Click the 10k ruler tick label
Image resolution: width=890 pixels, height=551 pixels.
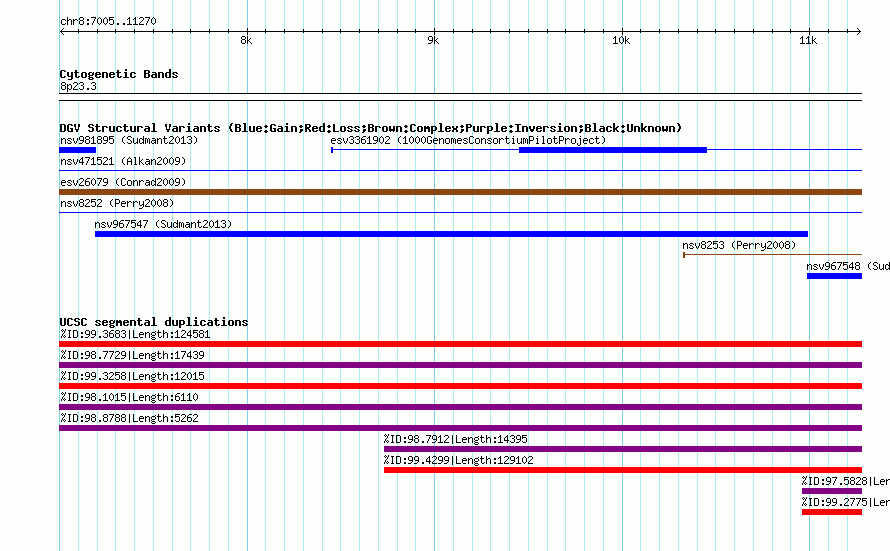click(x=621, y=40)
